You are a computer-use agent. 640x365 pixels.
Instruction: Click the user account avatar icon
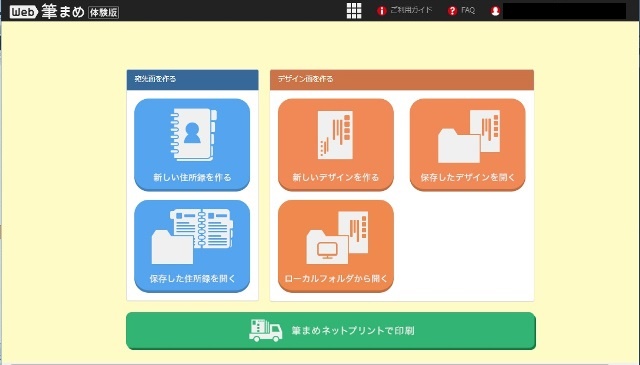pos(496,11)
